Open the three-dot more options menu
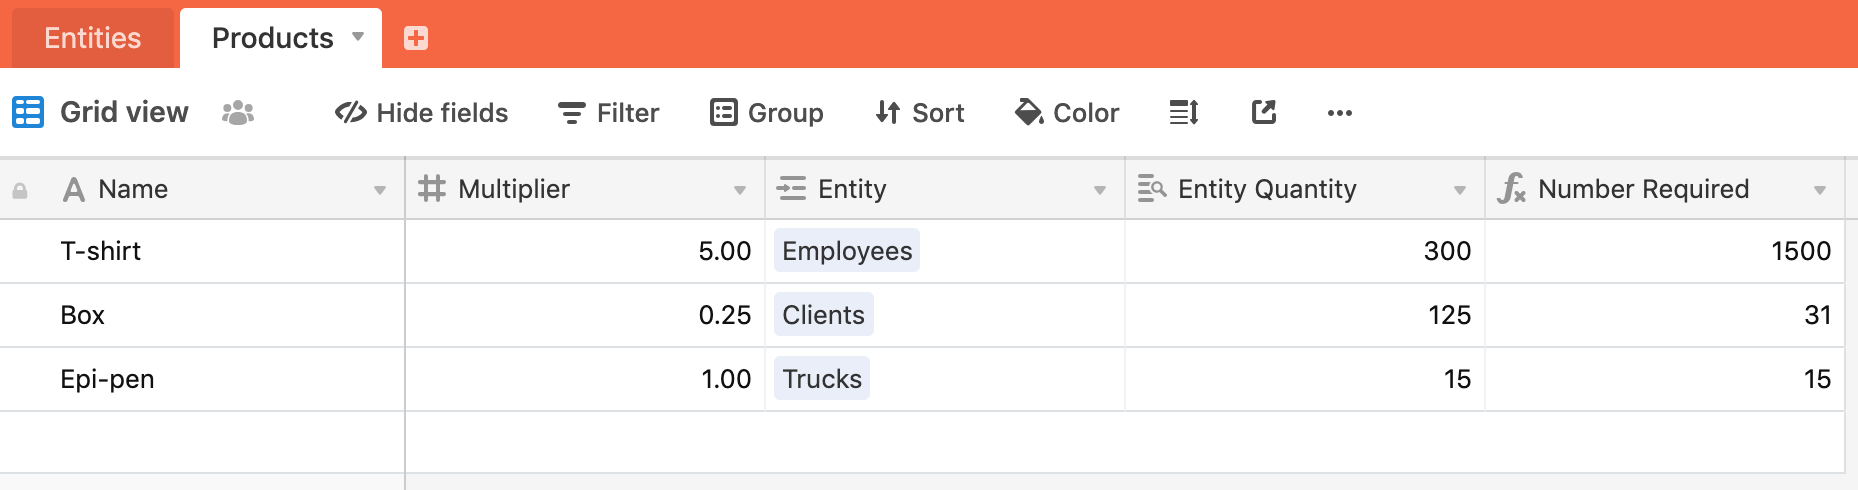 click(1340, 113)
